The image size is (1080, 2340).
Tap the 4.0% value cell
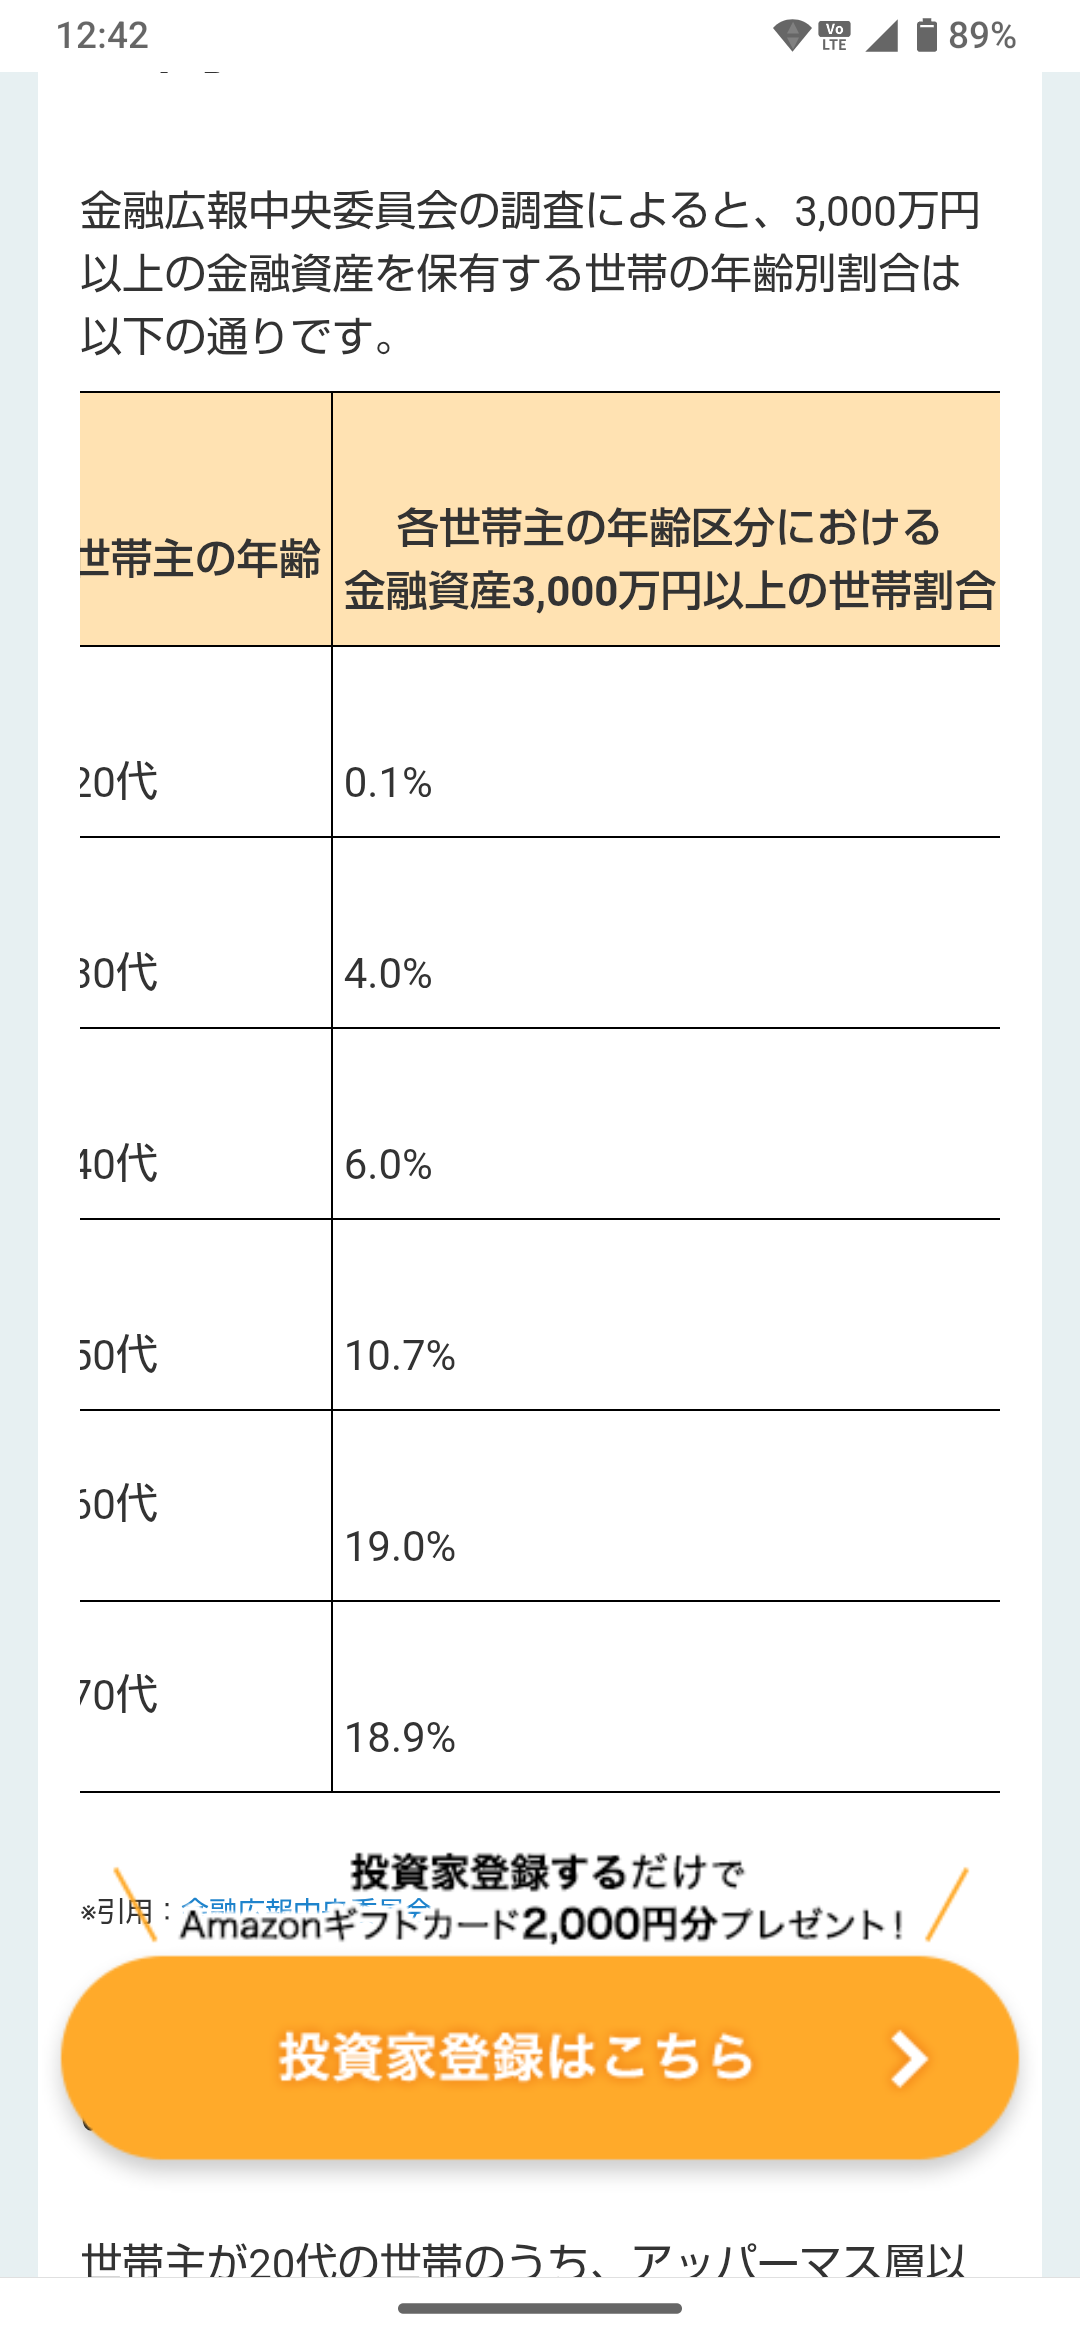(x=388, y=974)
